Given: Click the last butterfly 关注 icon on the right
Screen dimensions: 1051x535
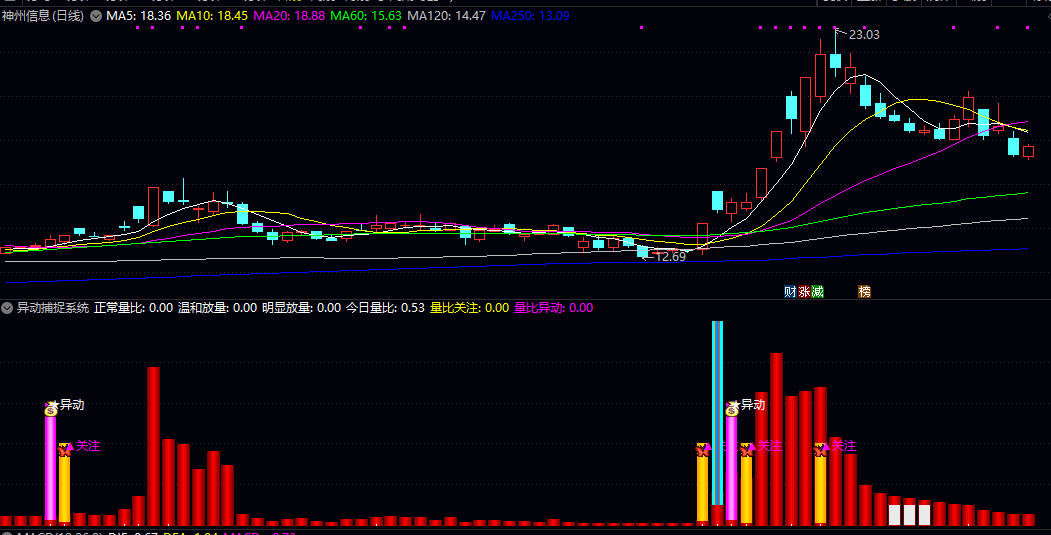Looking at the screenshot, I should (822, 449).
